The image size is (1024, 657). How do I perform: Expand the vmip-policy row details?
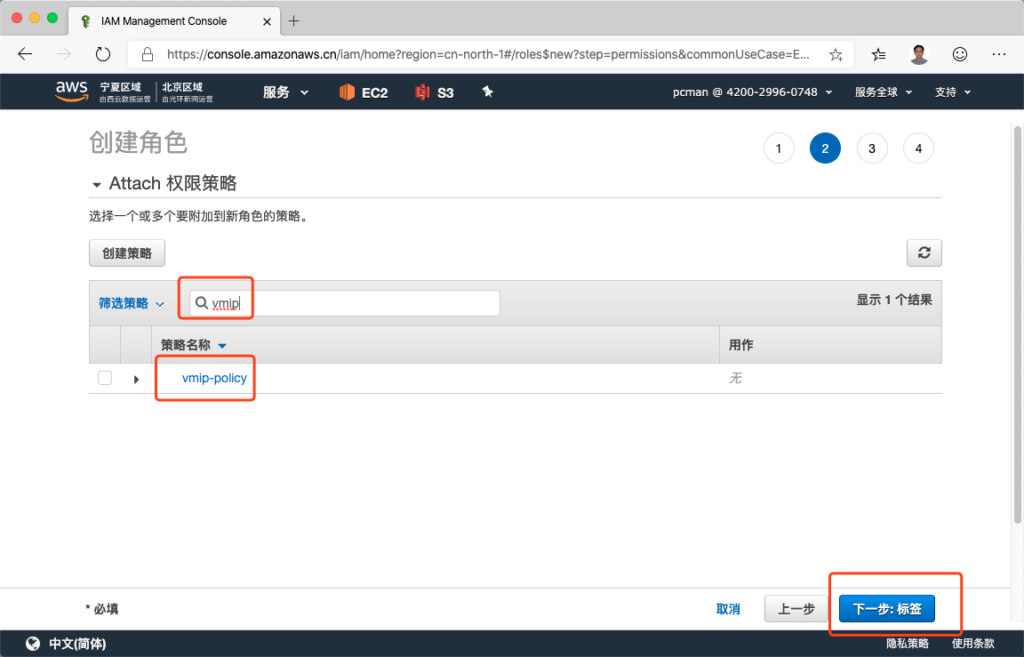coord(136,379)
